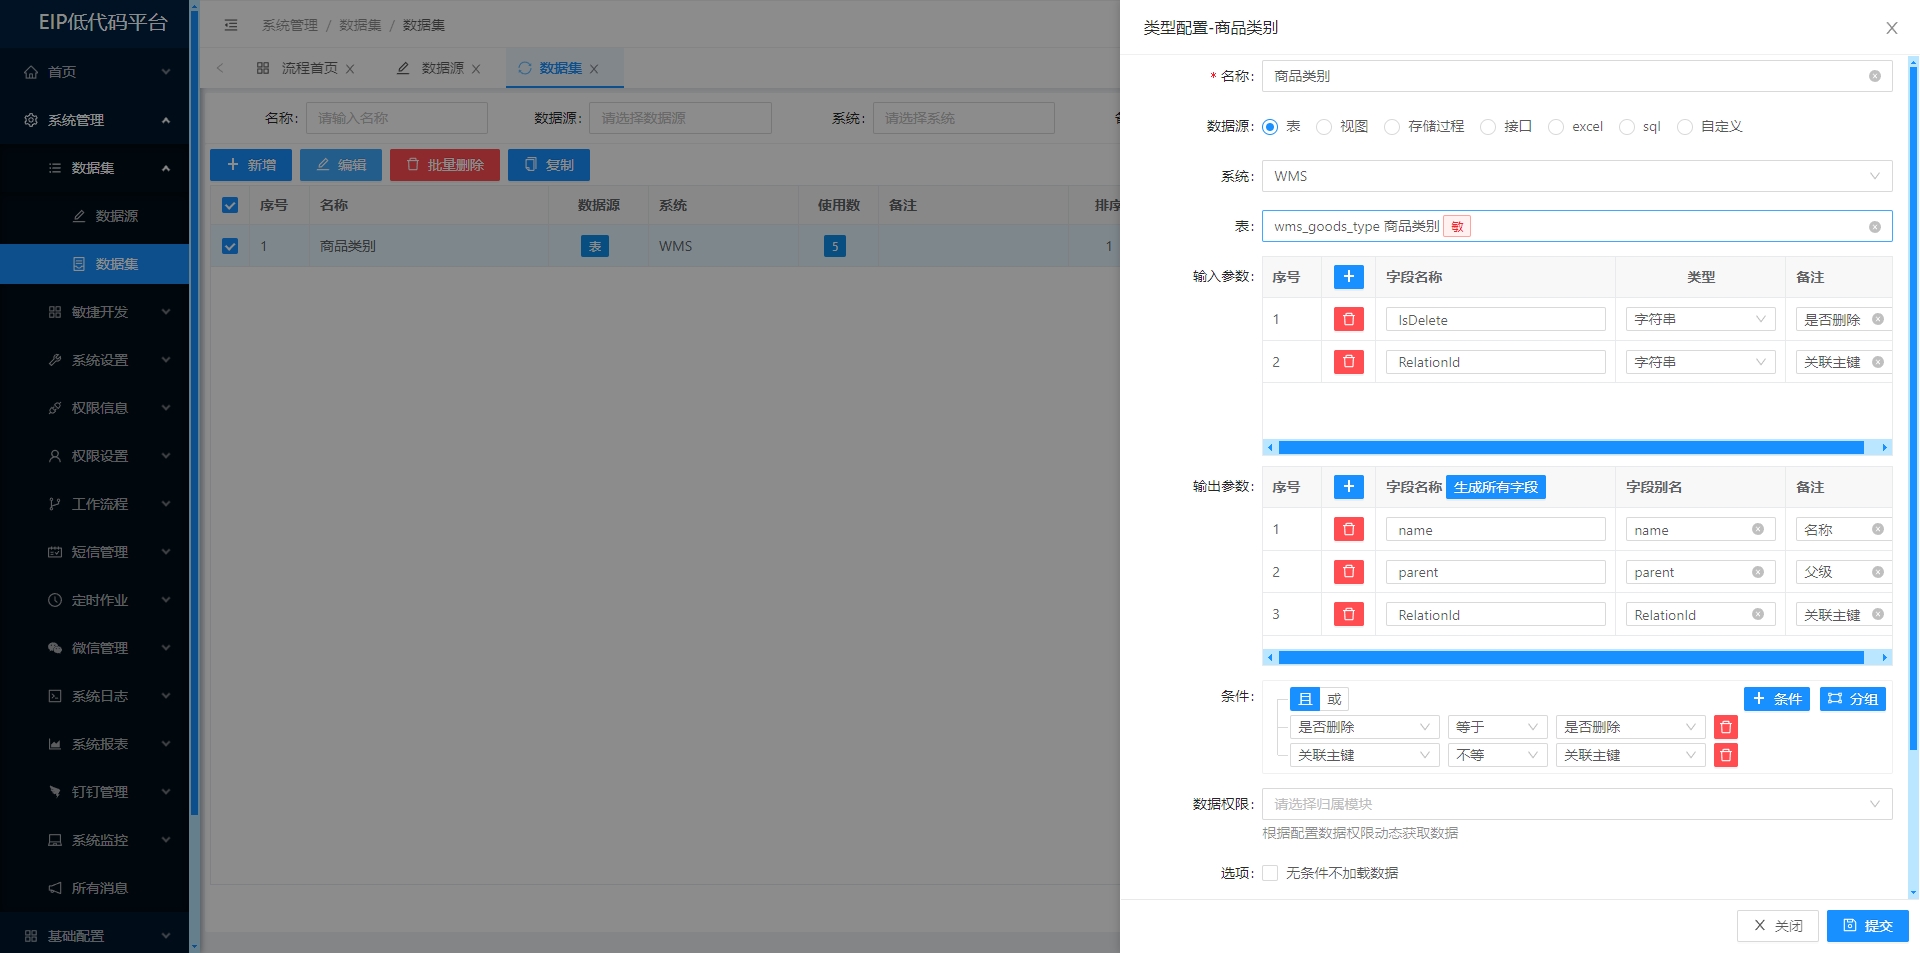Click the 生成所有字段 button
The height and width of the screenshot is (953, 1920).
(1495, 487)
